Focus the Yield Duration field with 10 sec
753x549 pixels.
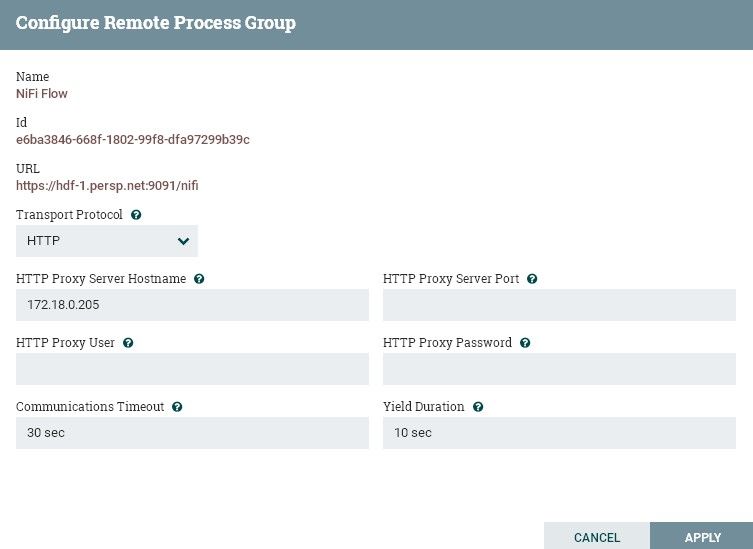click(x=559, y=433)
